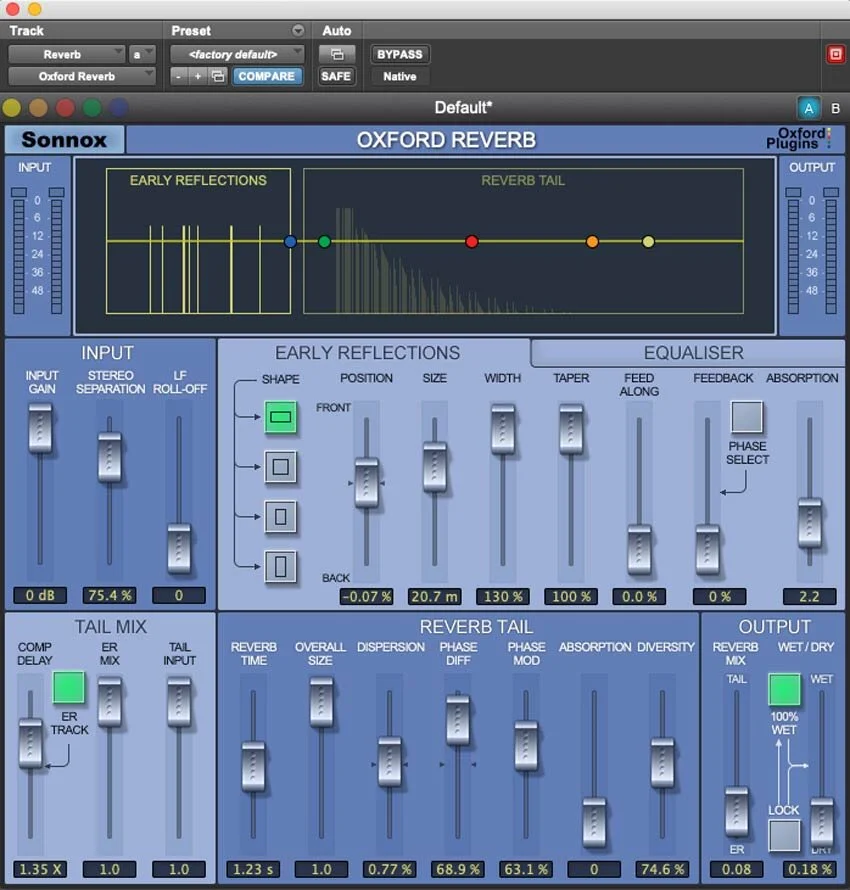Click the automation icon under Auto
The image size is (850, 890).
[337, 54]
